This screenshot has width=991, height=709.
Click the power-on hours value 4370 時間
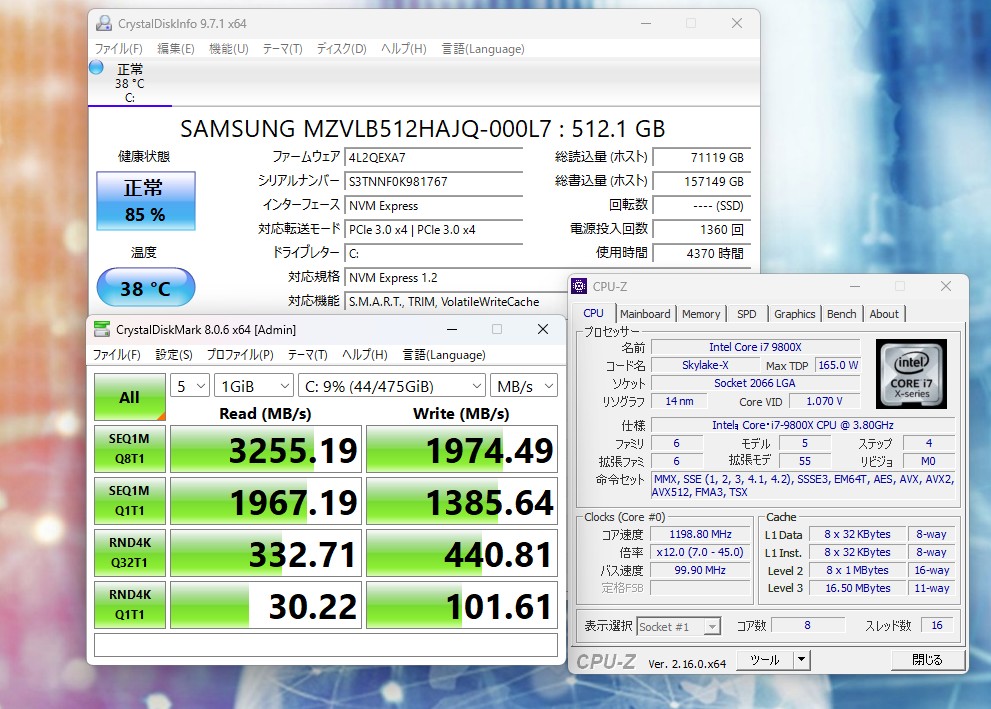702,253
